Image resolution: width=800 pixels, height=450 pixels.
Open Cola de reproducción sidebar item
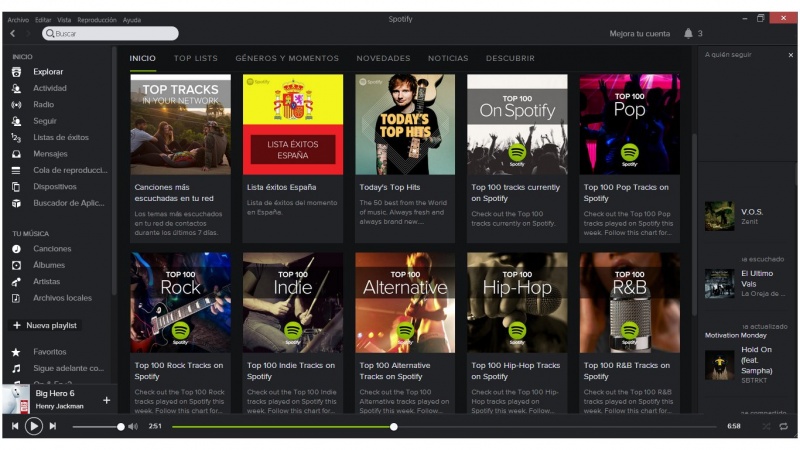[70, 170]
